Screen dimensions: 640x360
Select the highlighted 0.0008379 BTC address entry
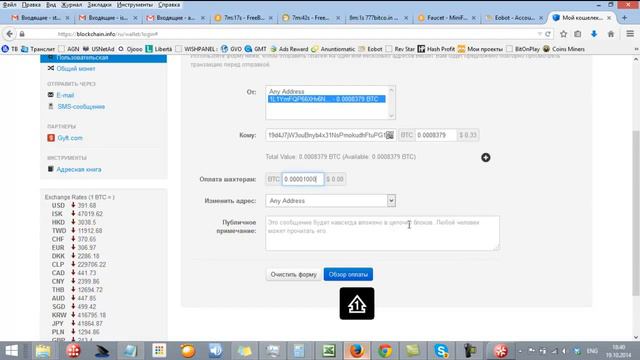pos(327,99)
